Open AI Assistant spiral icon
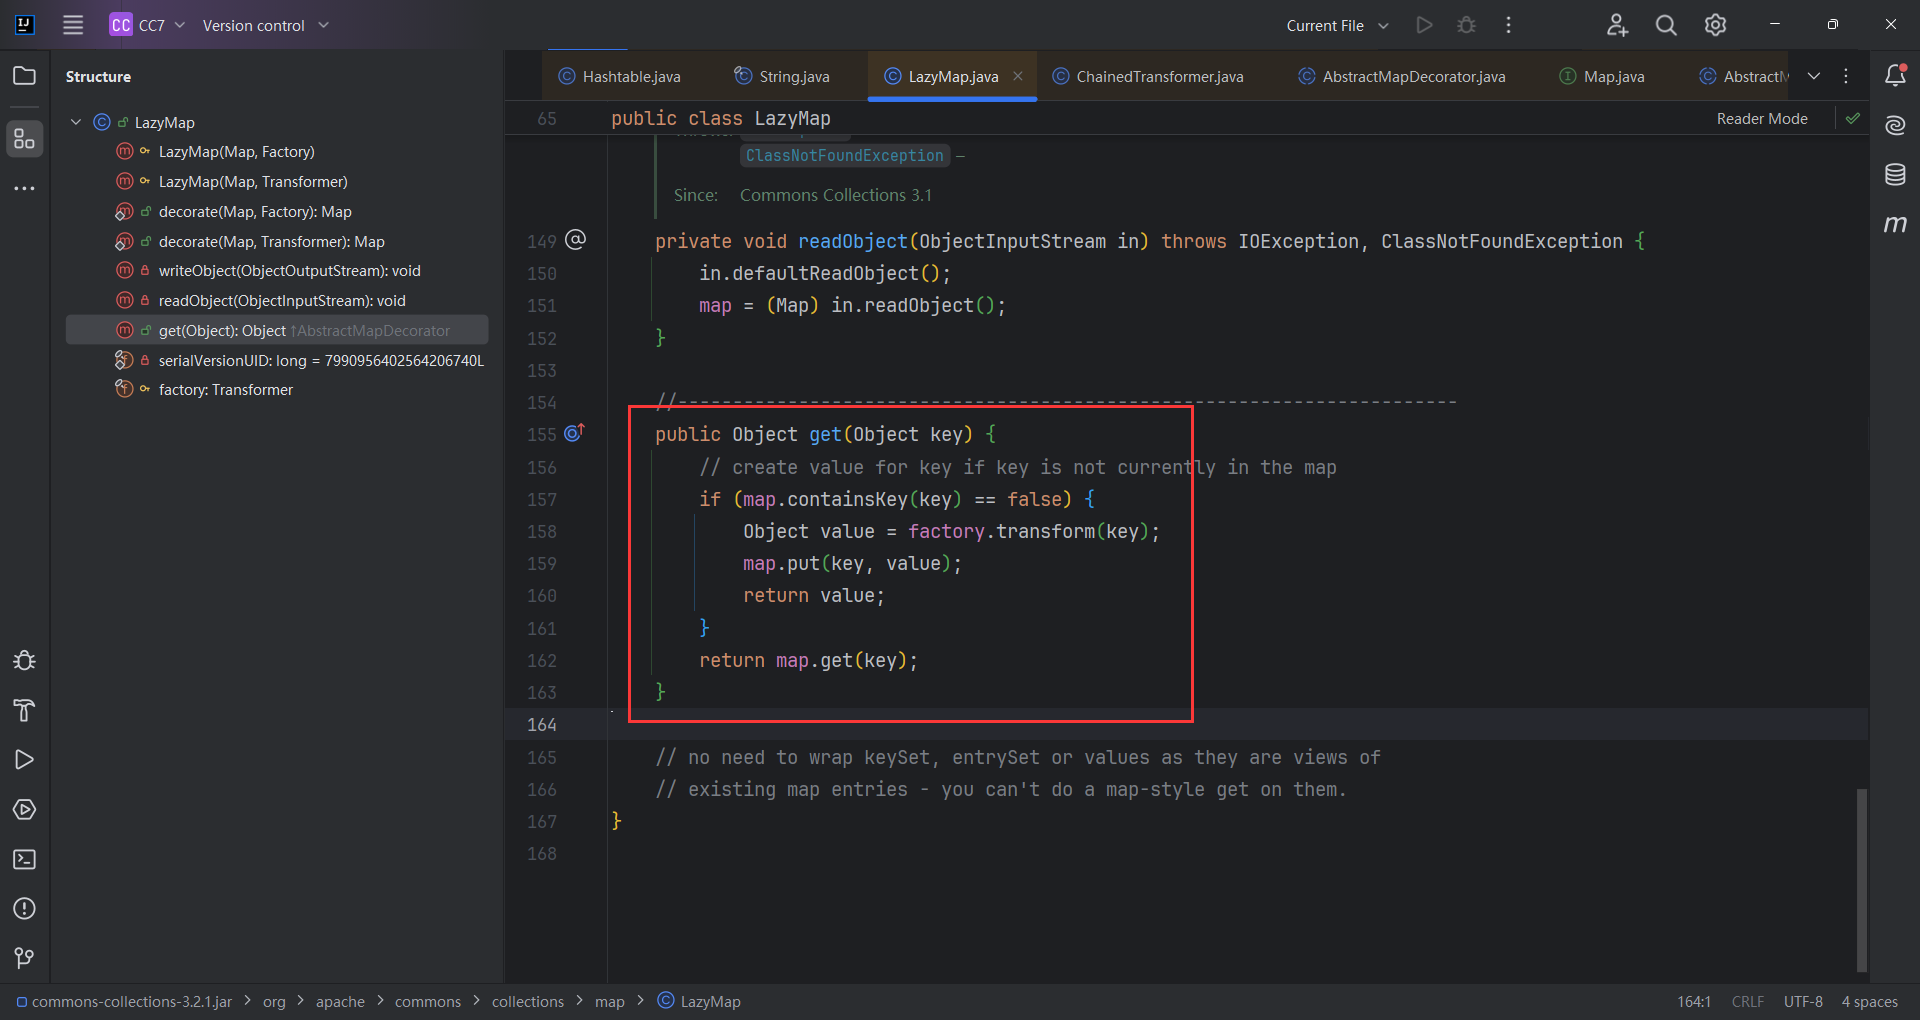The height and width of the screenshot is (1020, 1920). (1895, 125)
